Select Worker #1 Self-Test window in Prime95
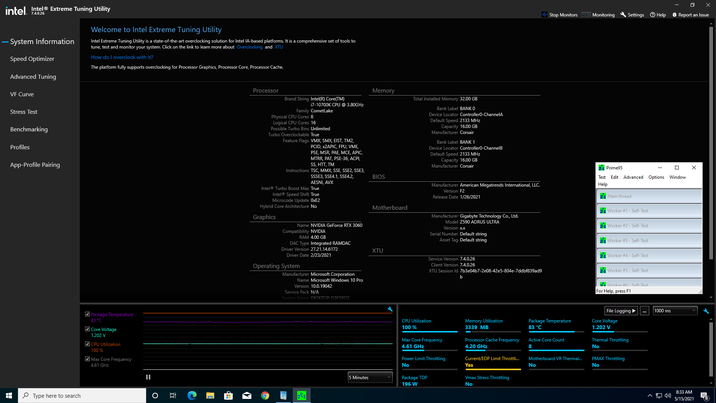The height and width of the screenshot is (403, 716). [x=649, y=210]
